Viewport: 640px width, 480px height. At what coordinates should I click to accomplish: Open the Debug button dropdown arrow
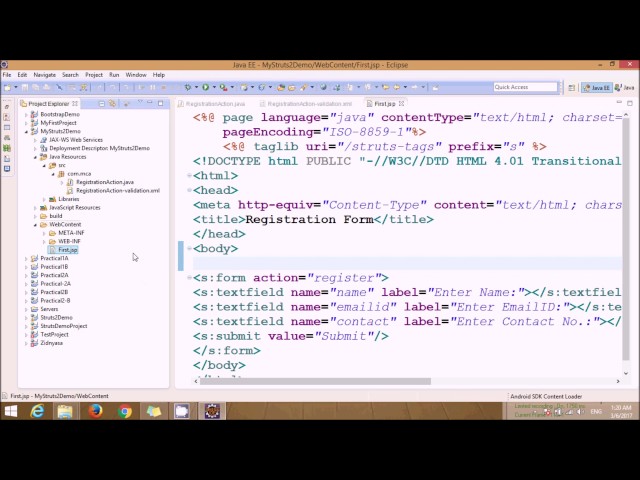coord(196,87)
